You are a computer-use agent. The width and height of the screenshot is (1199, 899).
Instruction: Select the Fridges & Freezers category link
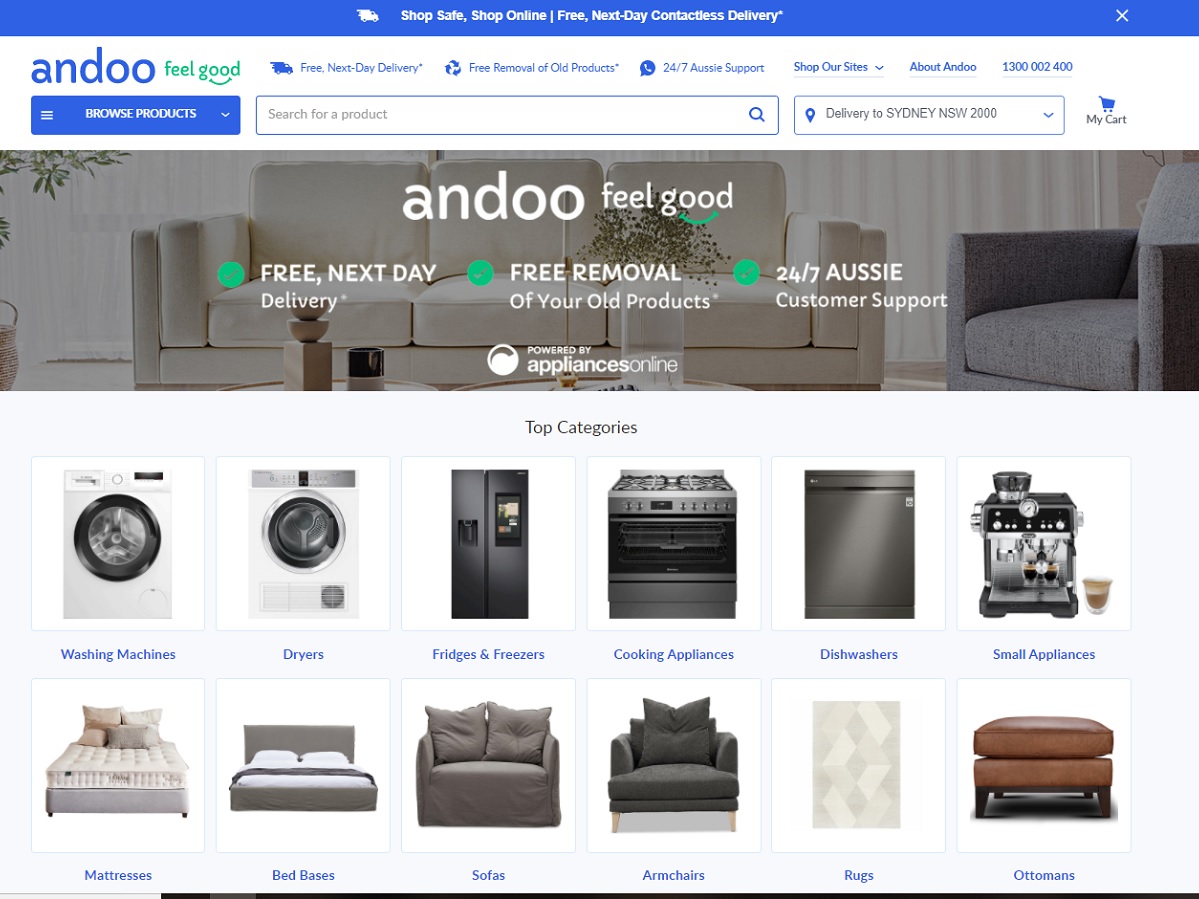[x=488, y=654]
